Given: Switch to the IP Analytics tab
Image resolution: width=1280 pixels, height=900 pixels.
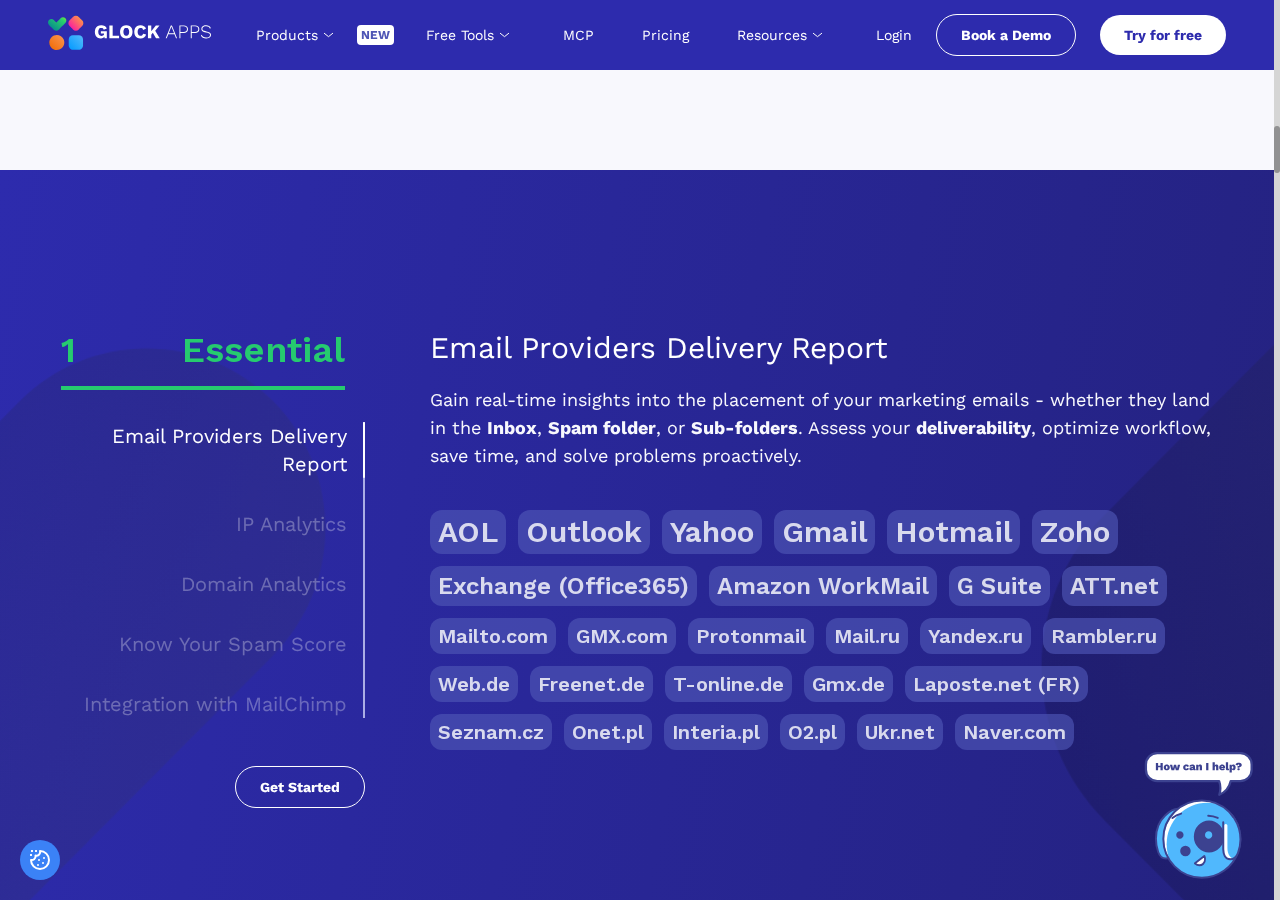Looking at the screenshot, I should pos(291,524).
